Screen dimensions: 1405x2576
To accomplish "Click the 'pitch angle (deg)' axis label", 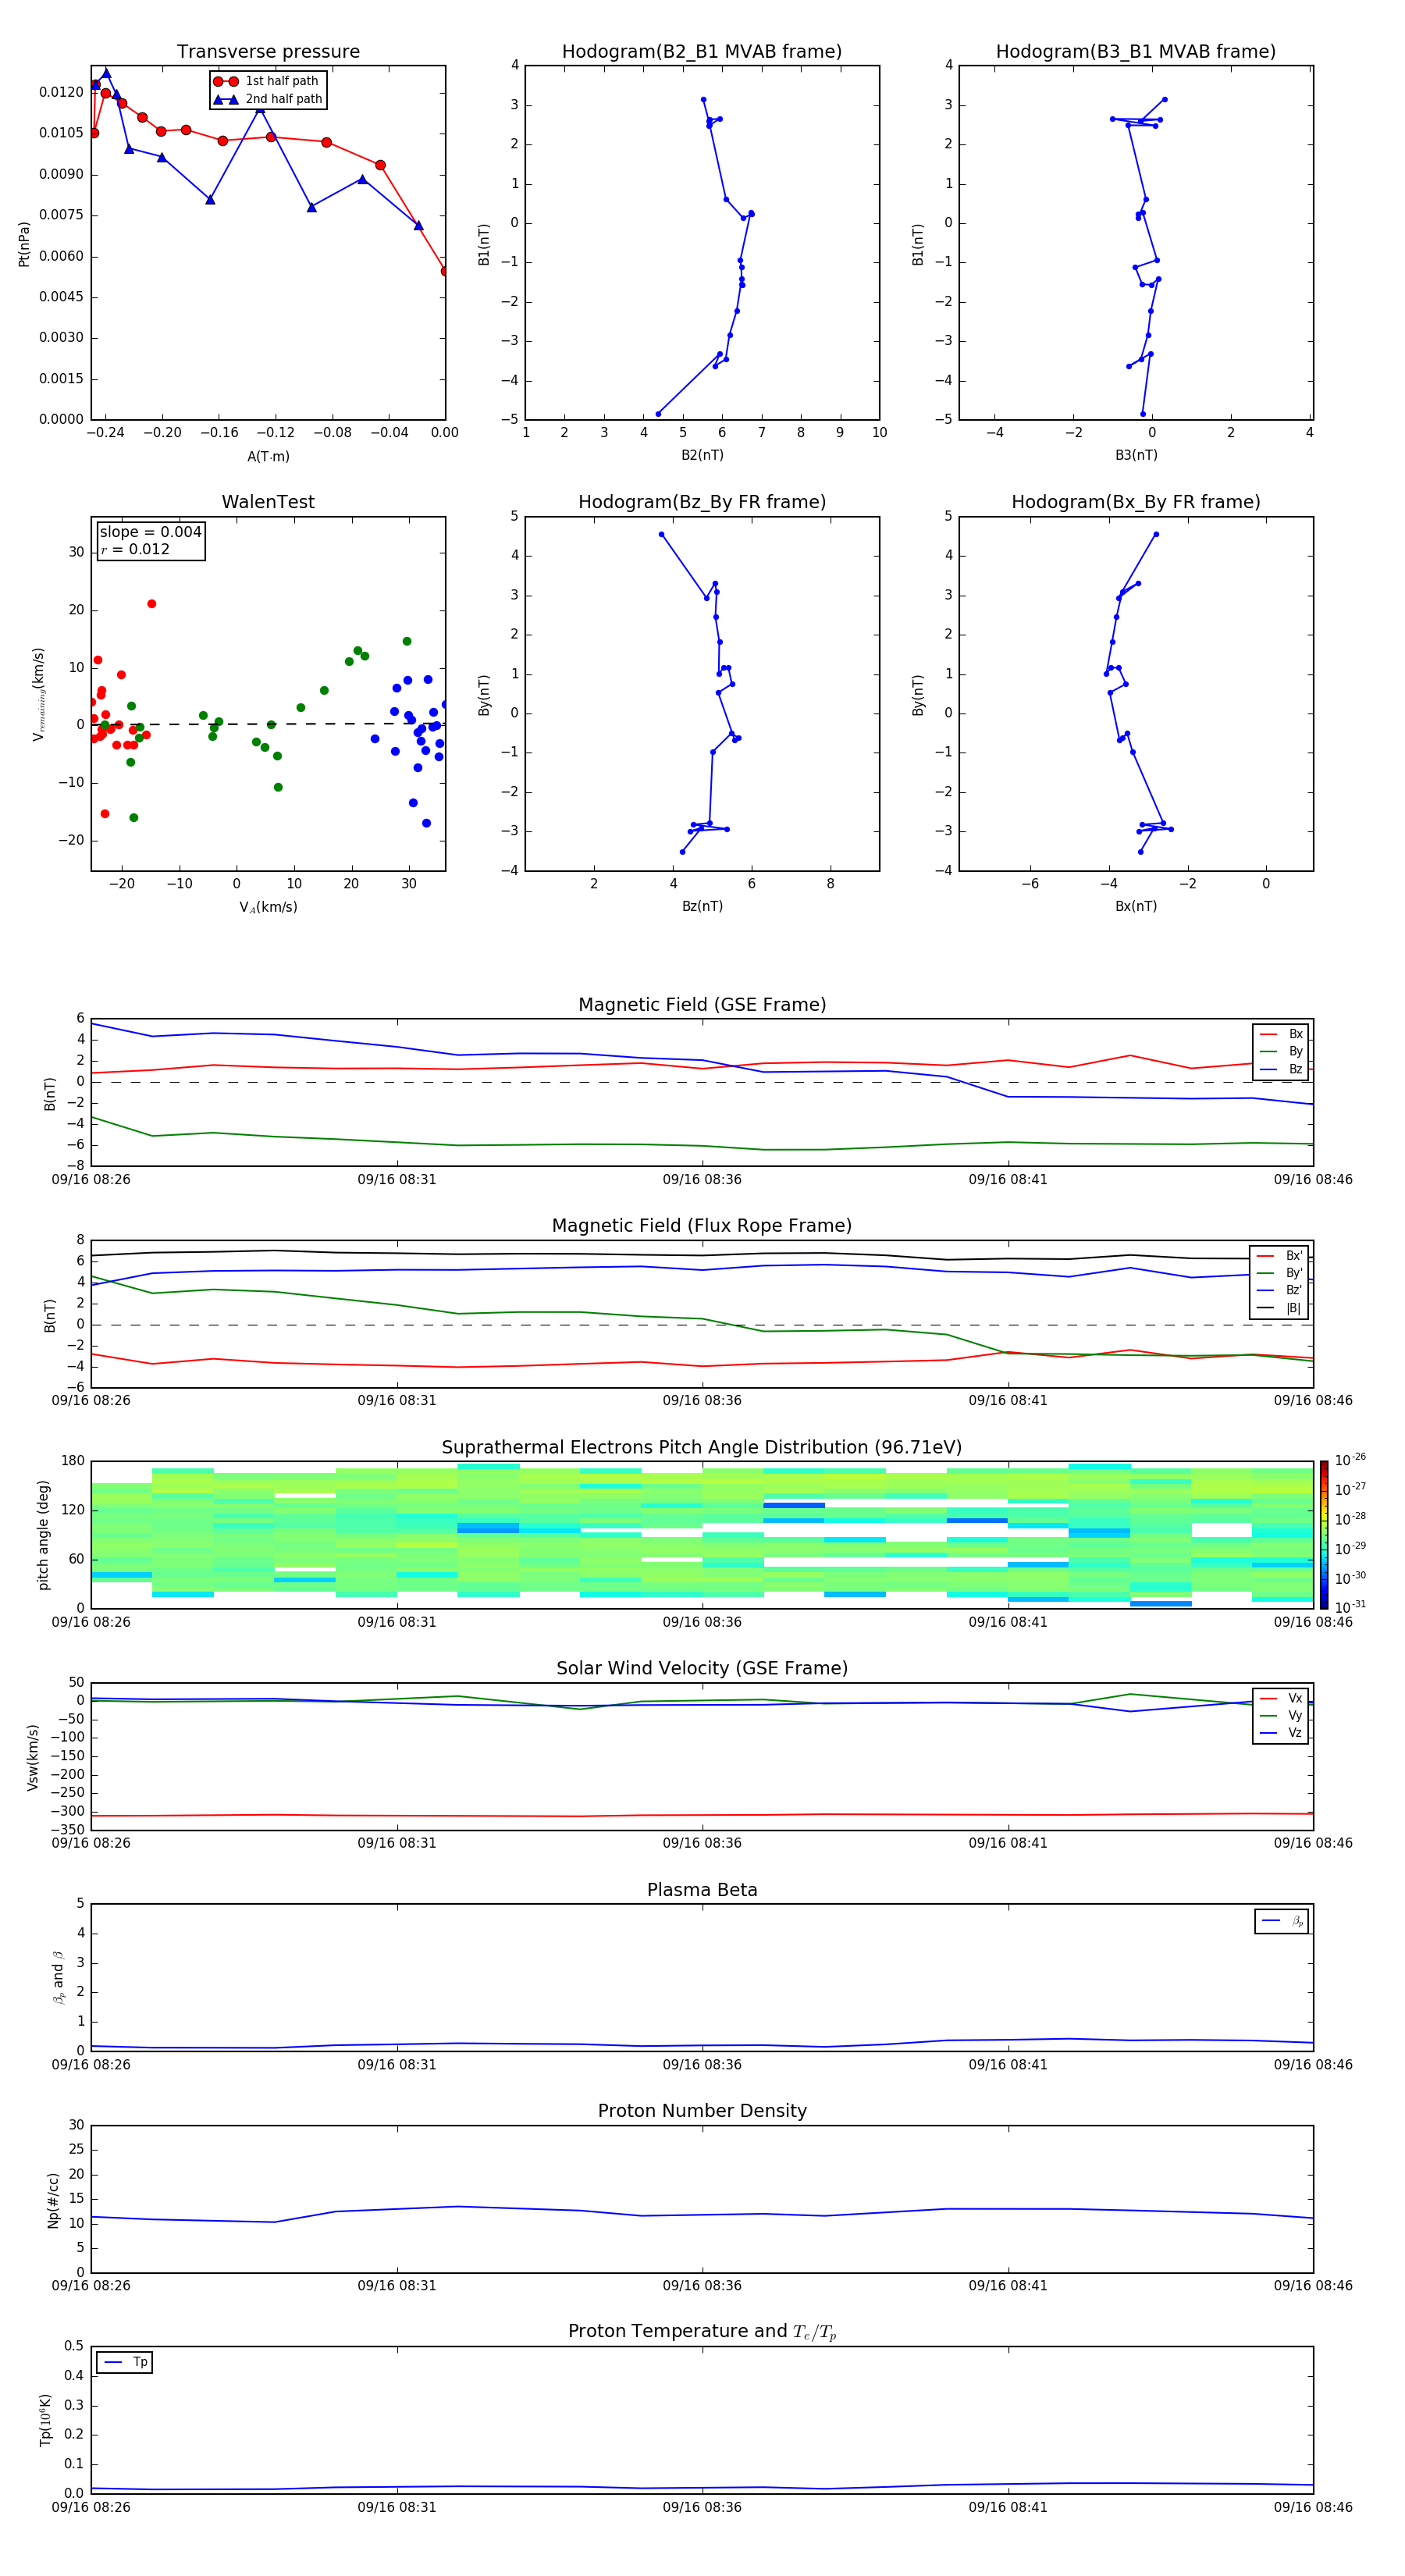I will [x=43, y=1534].
